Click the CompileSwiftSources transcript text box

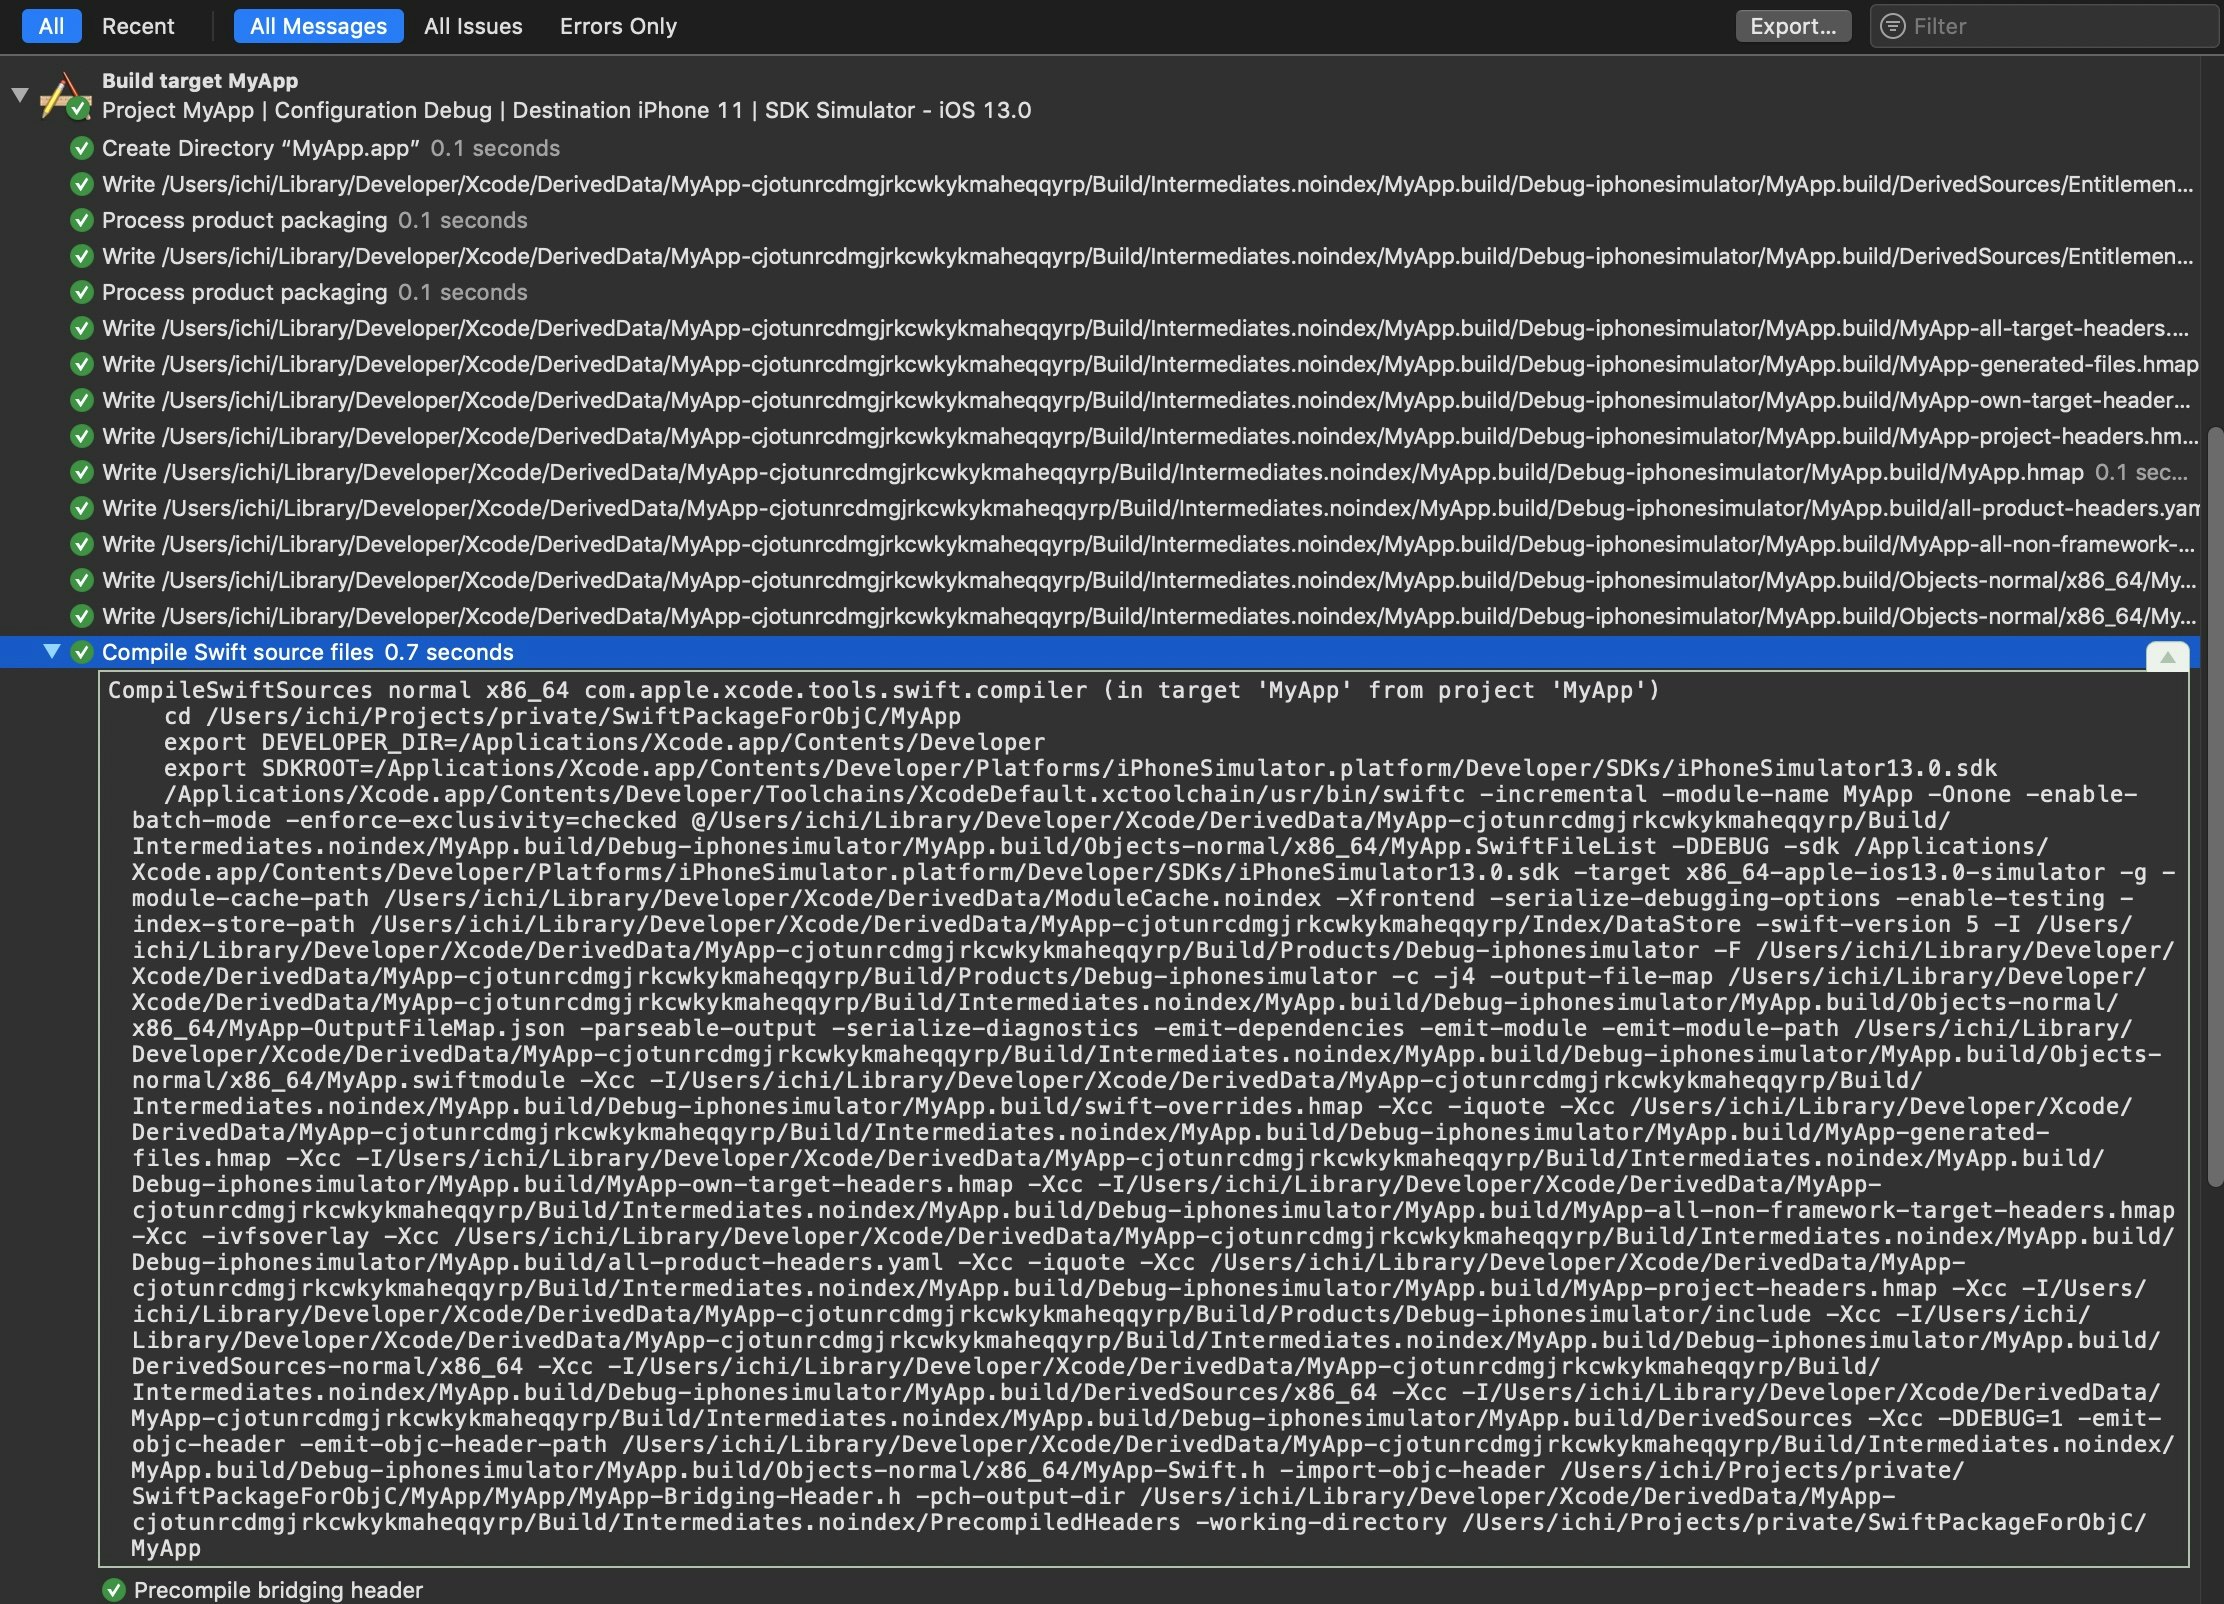(x=1143, y=1118)
